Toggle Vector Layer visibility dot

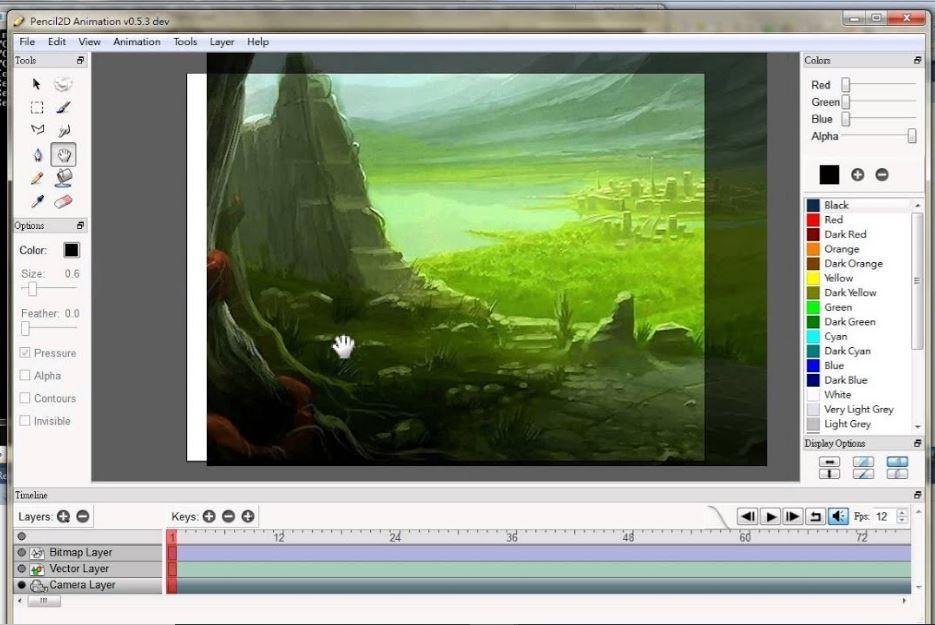22,568
